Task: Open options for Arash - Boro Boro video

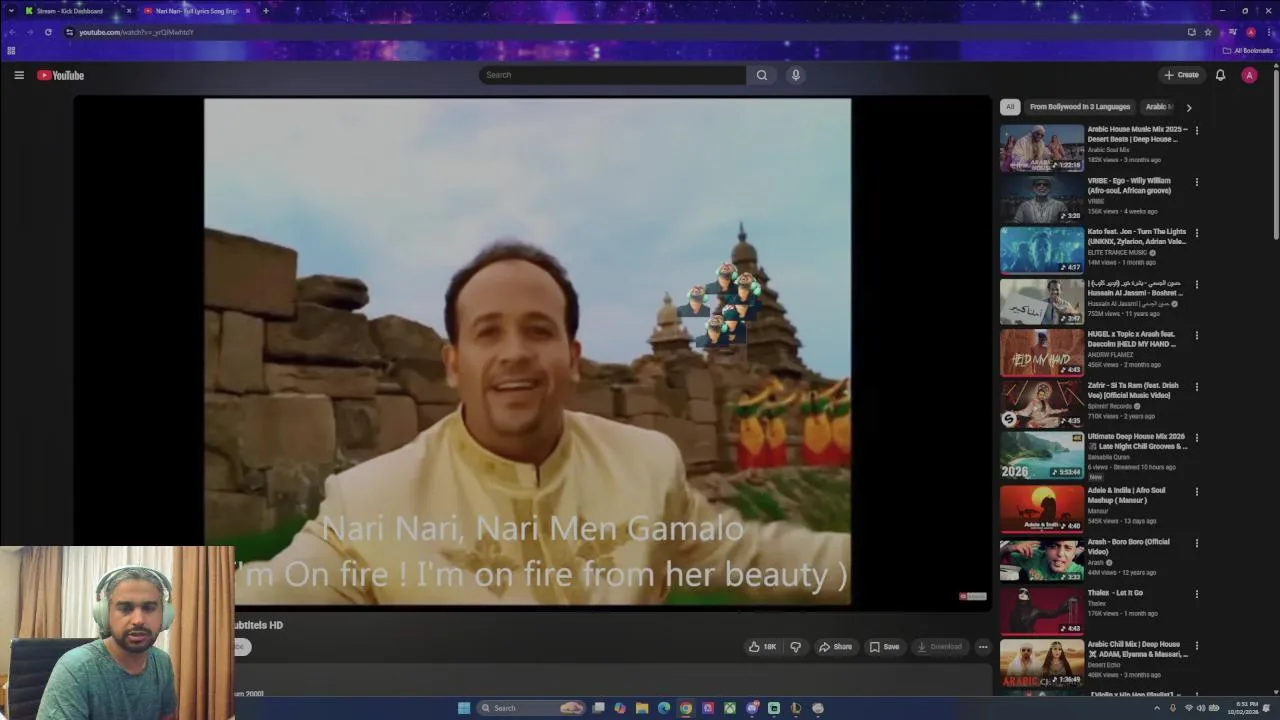Action: (1196, 543)
